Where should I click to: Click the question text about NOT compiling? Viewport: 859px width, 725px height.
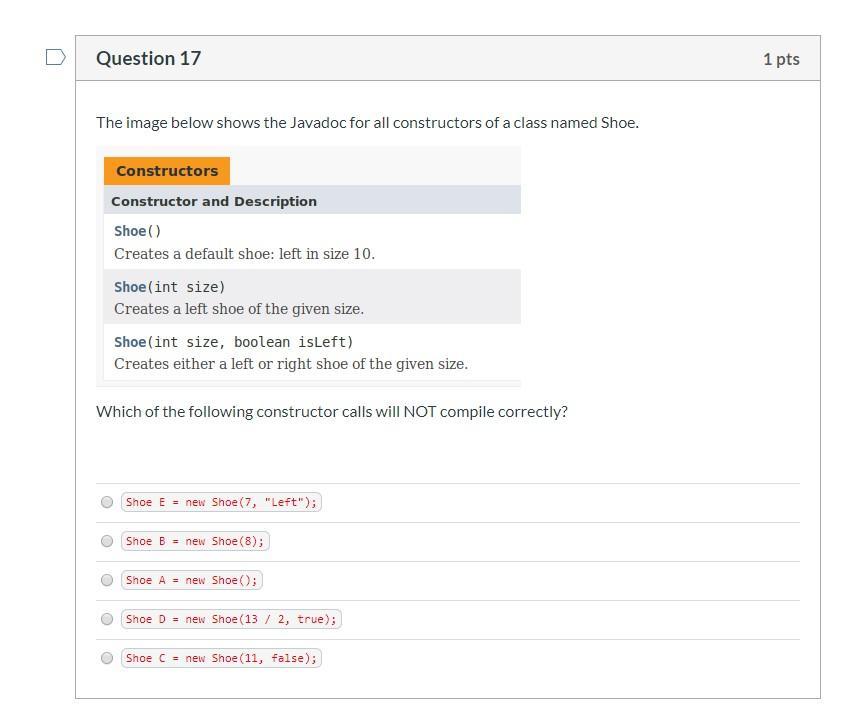[x=332, y=412]
